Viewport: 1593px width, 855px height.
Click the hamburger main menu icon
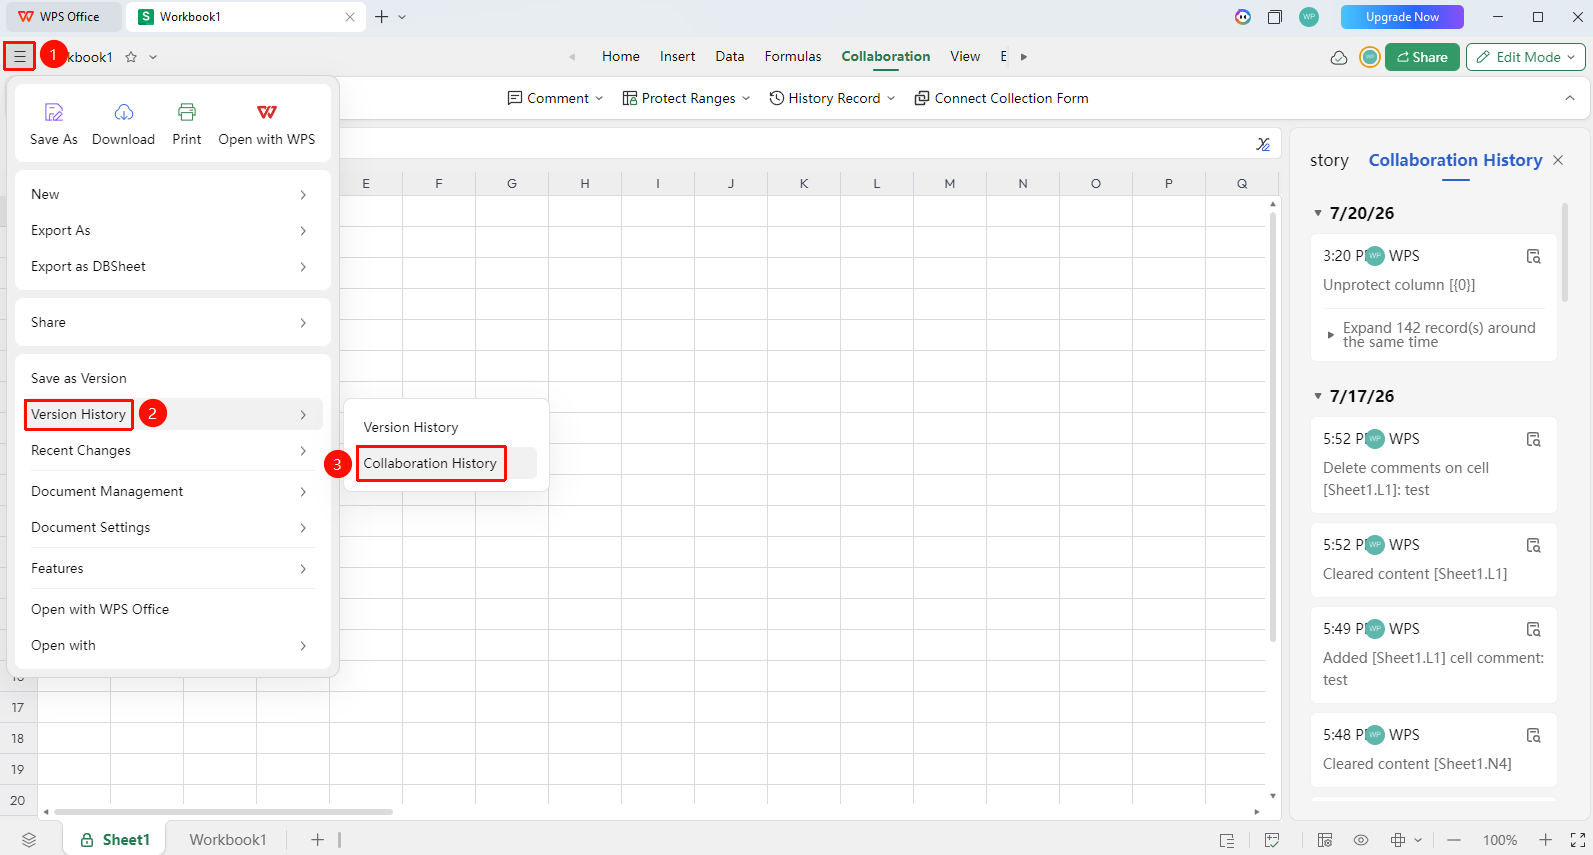coord(19,57)
